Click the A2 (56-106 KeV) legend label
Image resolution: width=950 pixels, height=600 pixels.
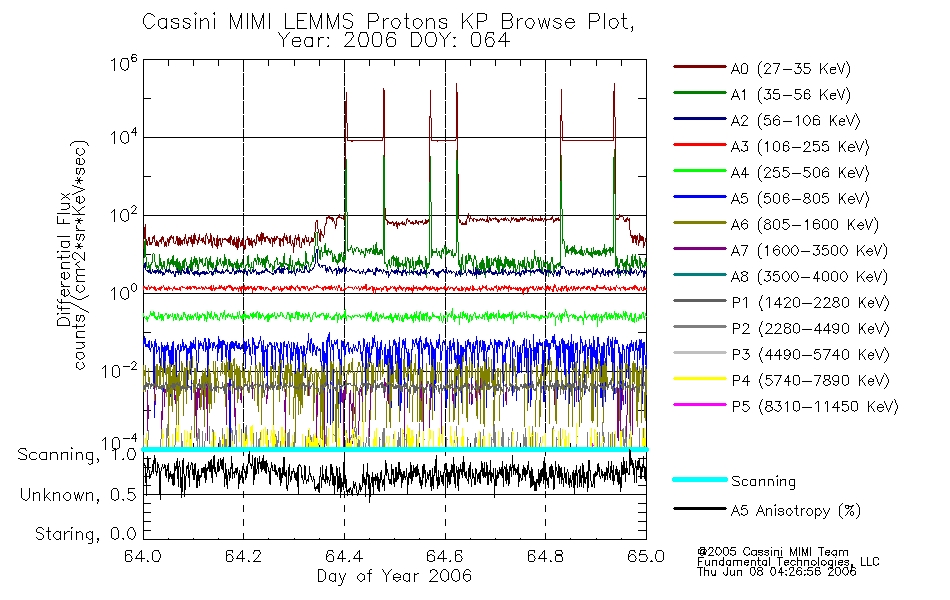point(795,121)
